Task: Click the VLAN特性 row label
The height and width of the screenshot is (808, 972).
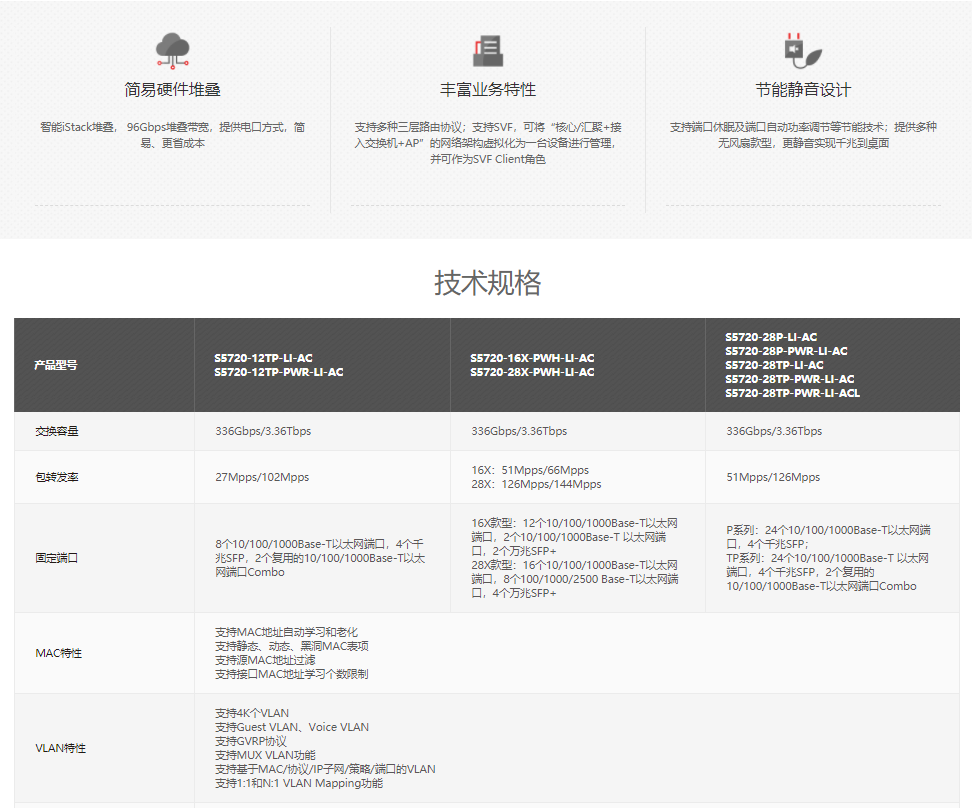Action: point(60,748)
